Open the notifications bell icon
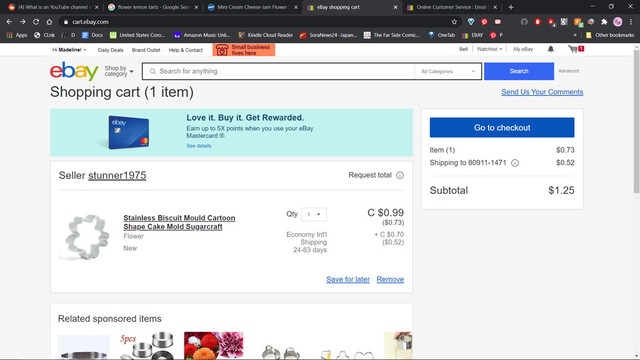 [551, 49]
